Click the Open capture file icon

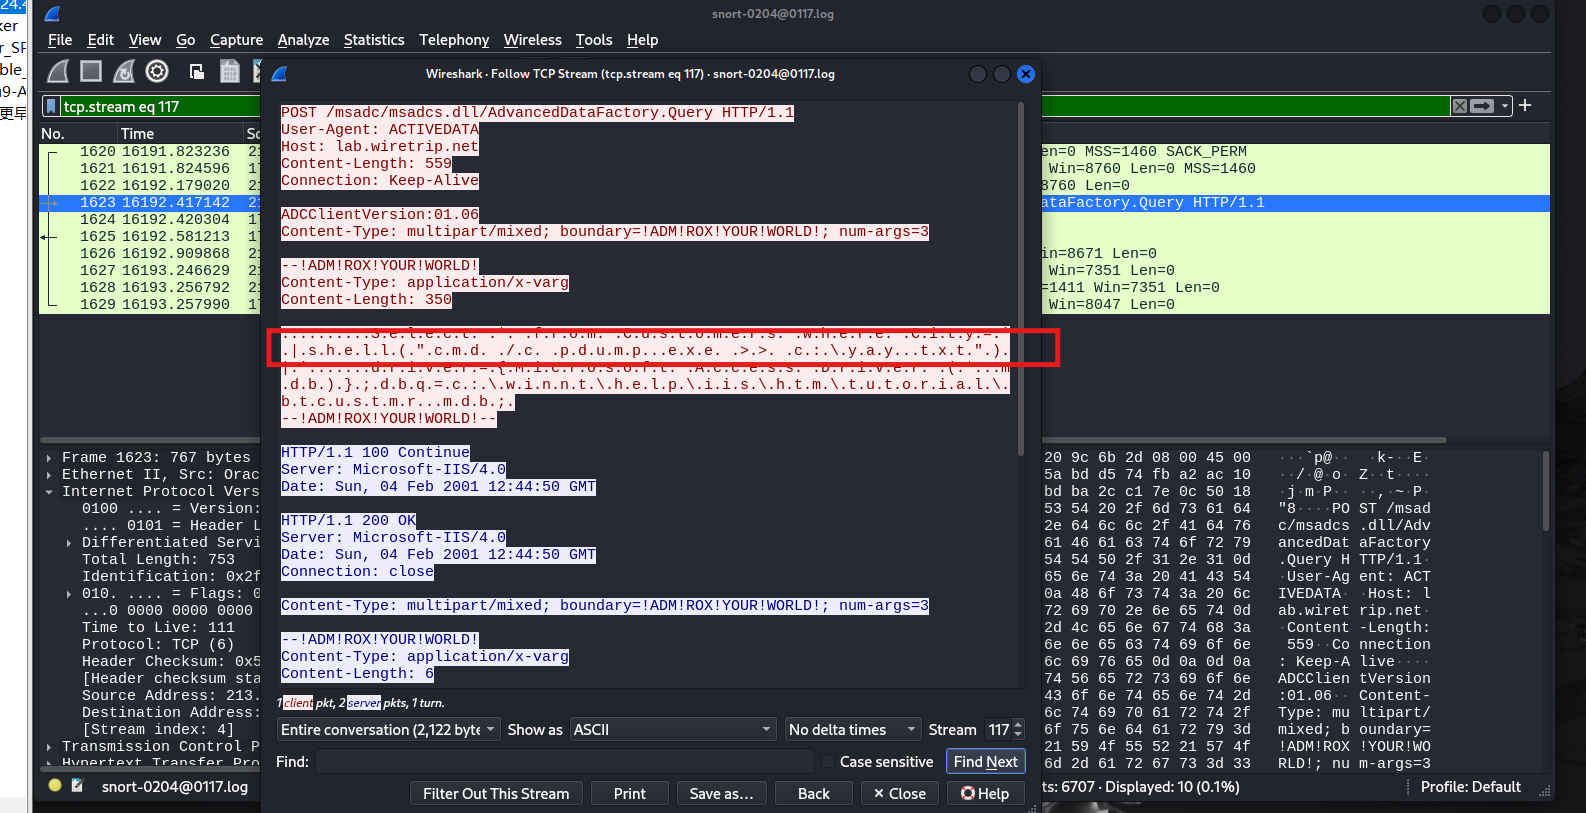click(x=197, y=71)
